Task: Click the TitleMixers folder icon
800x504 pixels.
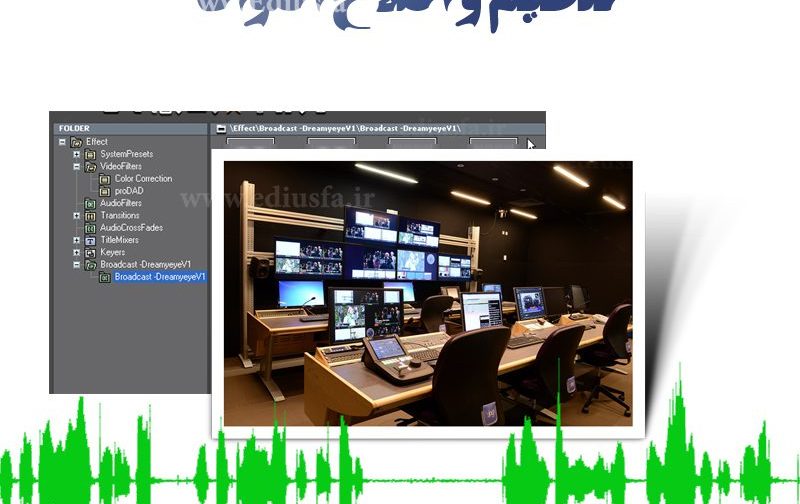Action: pos(90,240)
